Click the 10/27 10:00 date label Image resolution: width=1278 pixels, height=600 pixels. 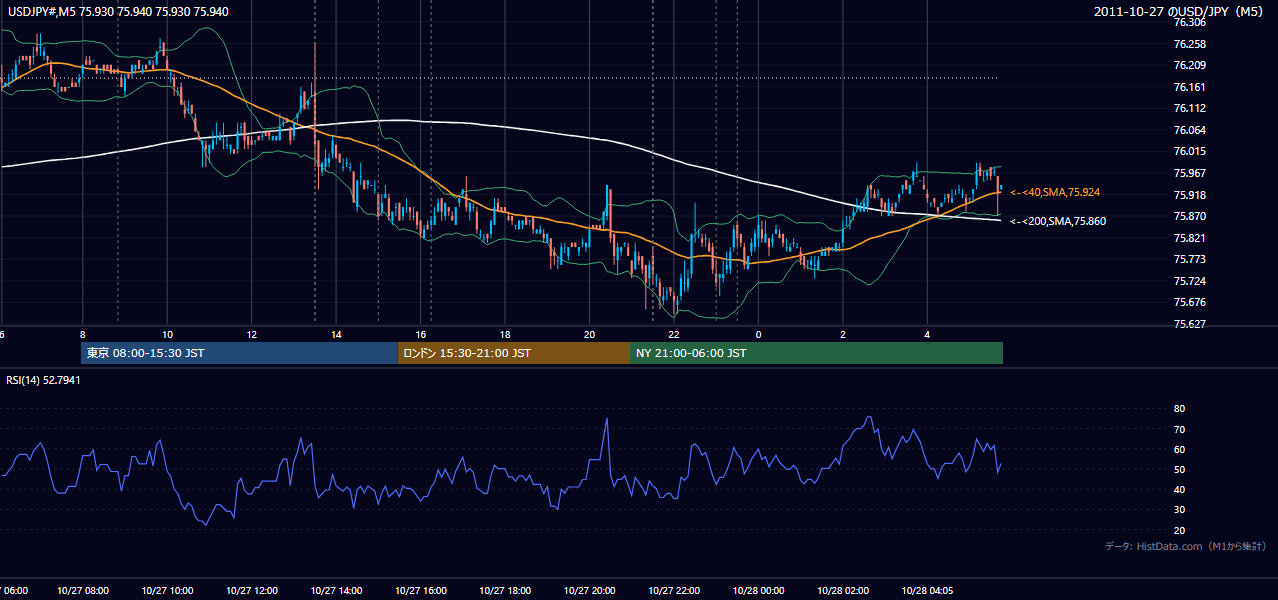tap(166, 590)
